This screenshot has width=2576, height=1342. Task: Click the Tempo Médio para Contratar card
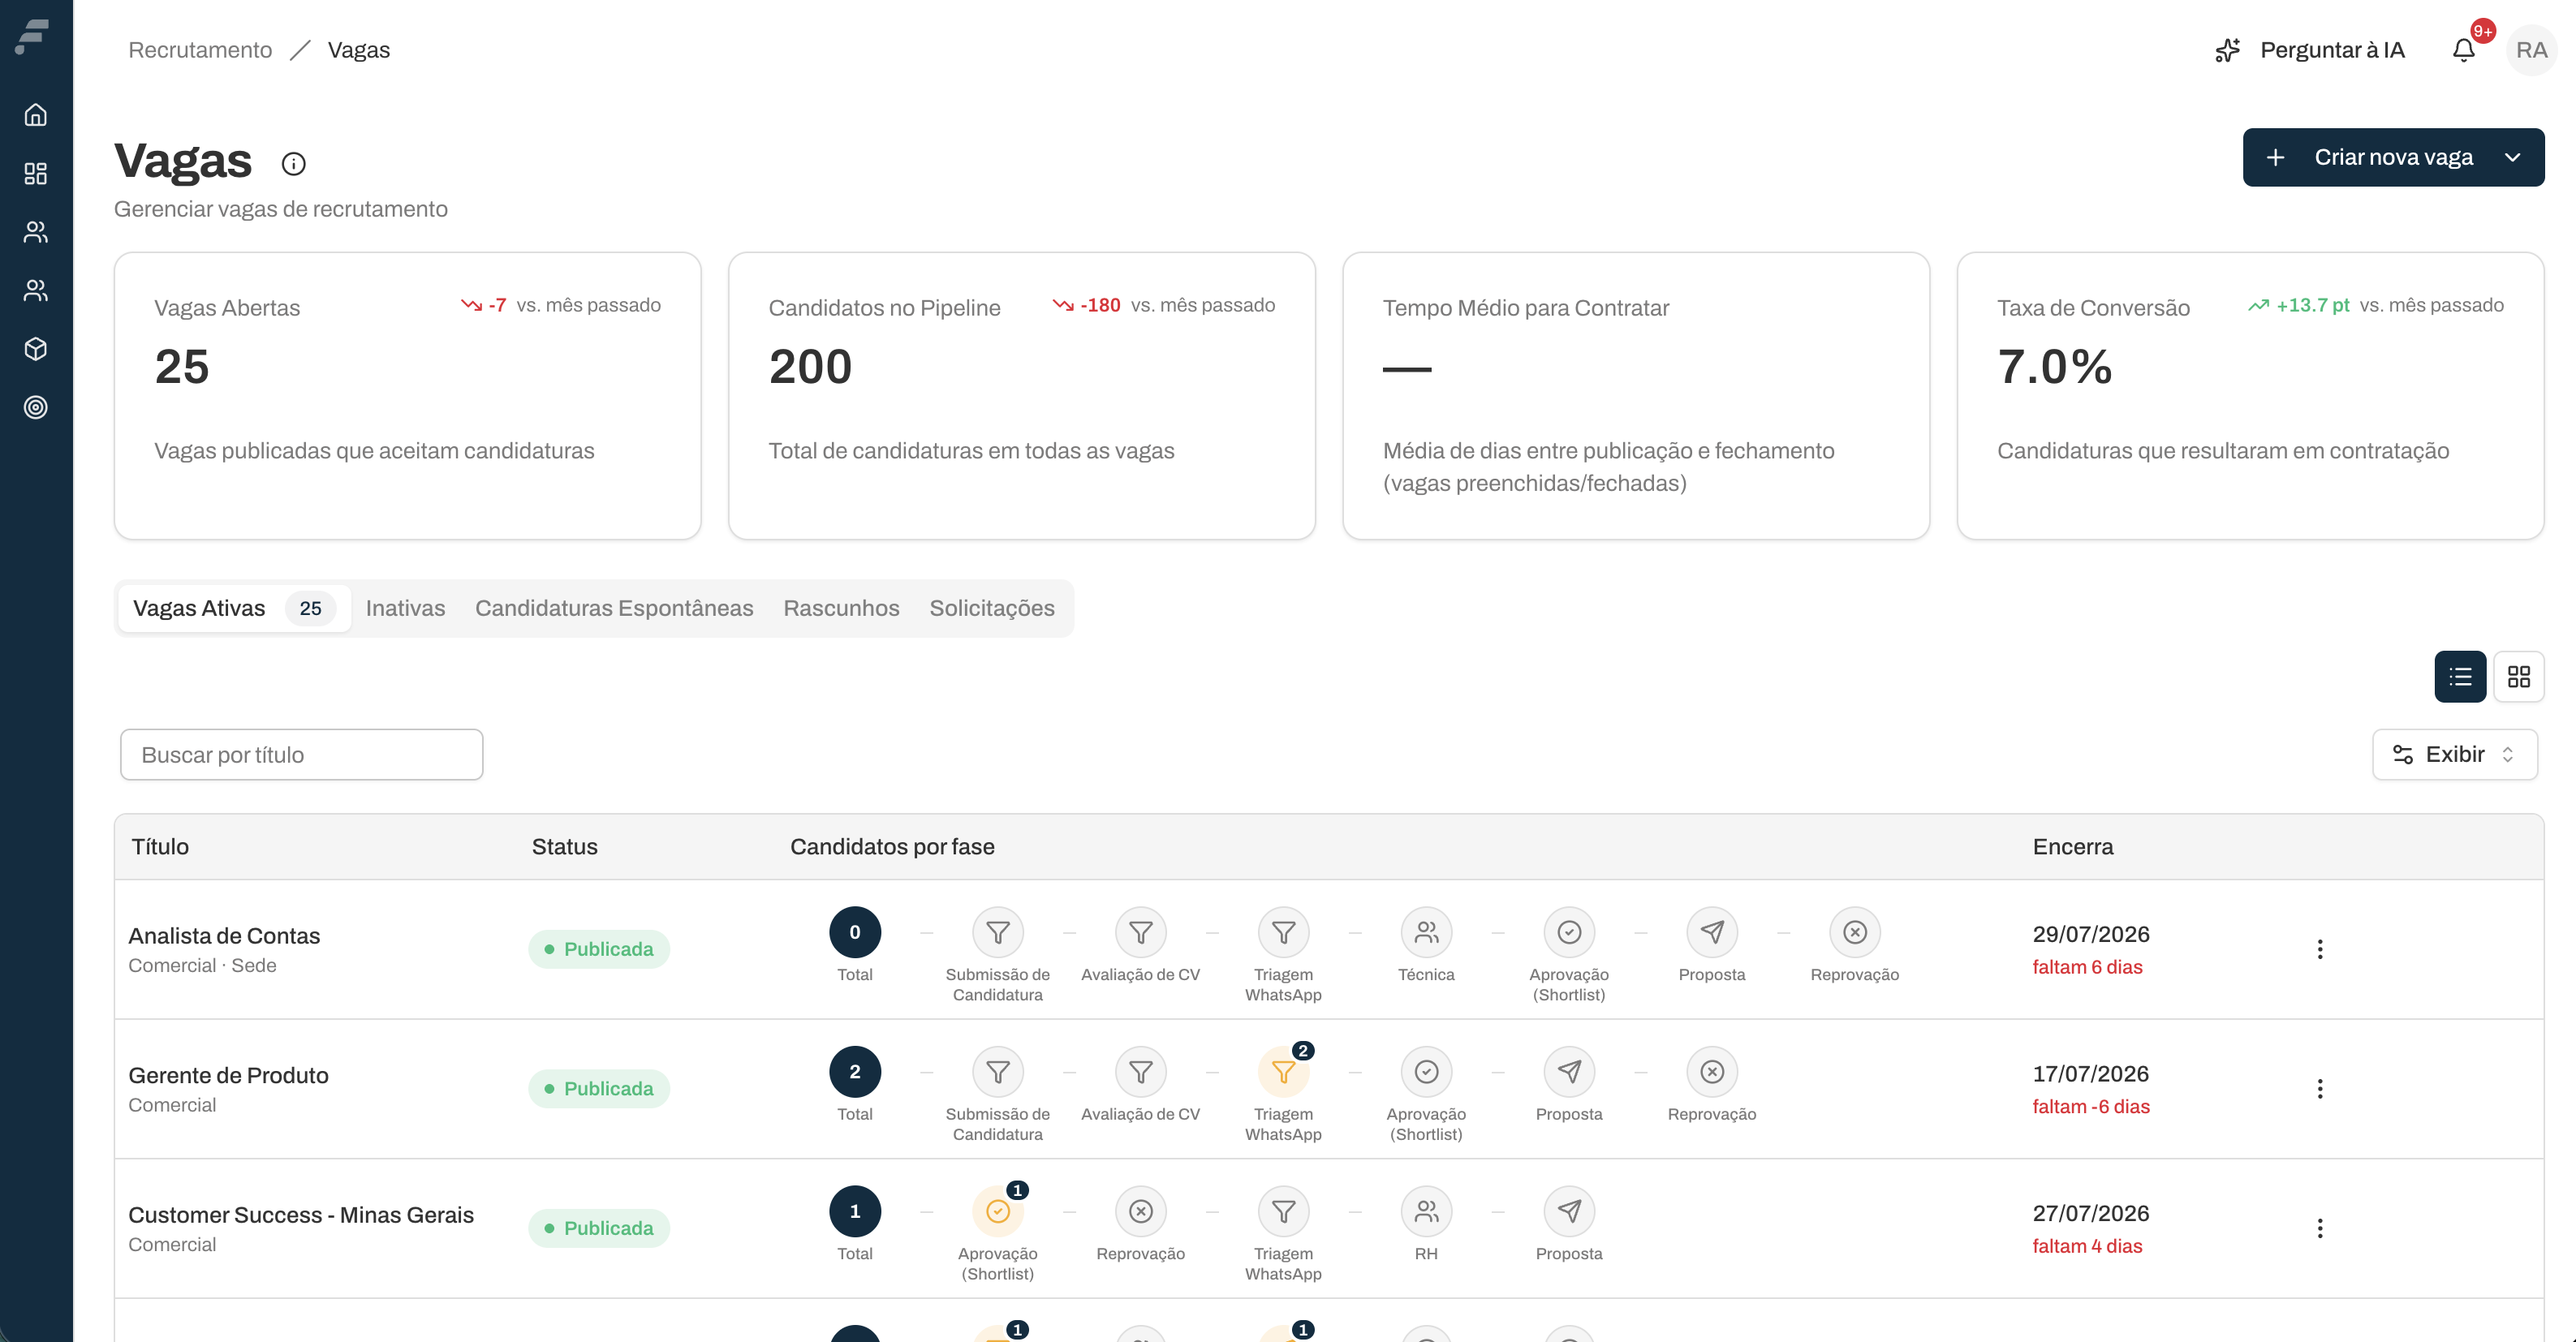1636,396
